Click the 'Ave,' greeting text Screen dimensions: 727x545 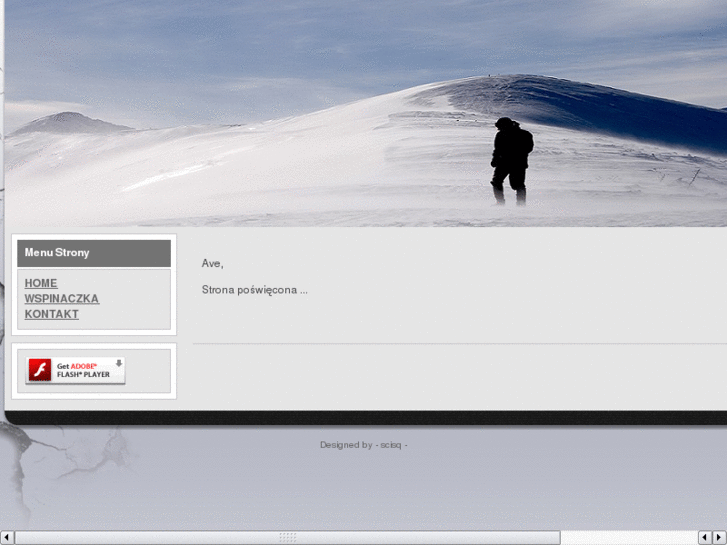click(212, 263)
